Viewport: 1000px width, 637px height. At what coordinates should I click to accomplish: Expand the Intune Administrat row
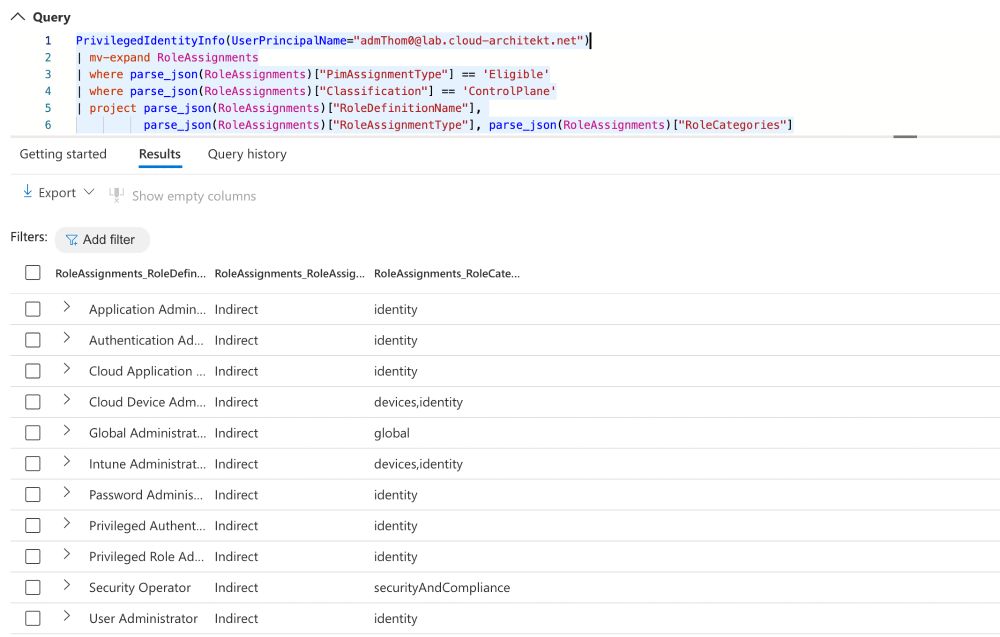(x=66, y=462)
